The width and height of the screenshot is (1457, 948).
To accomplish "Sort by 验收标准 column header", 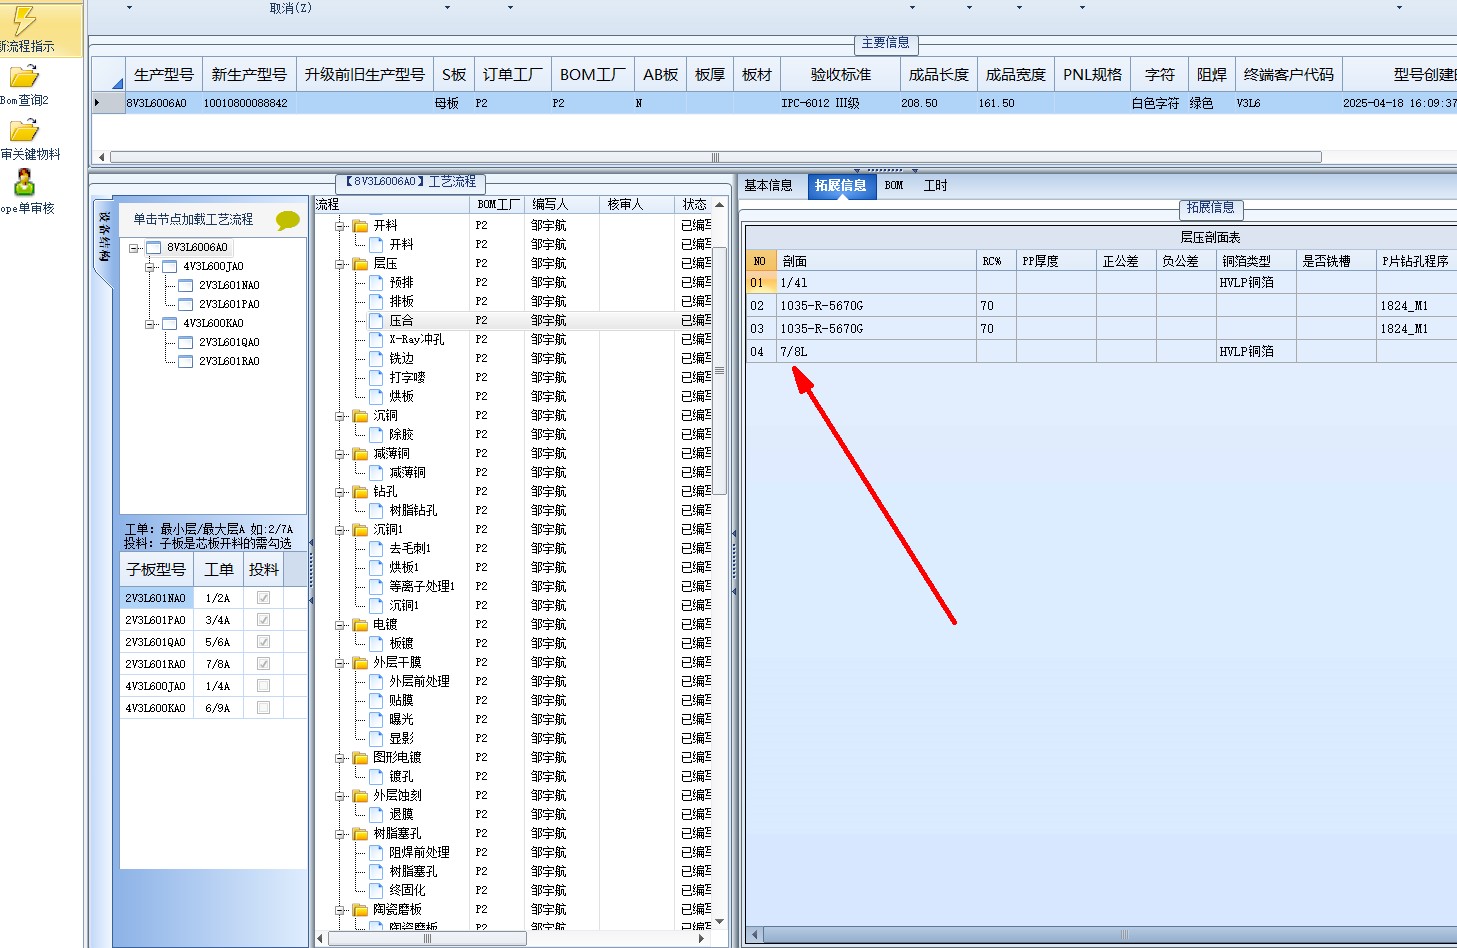I will 840,75.
